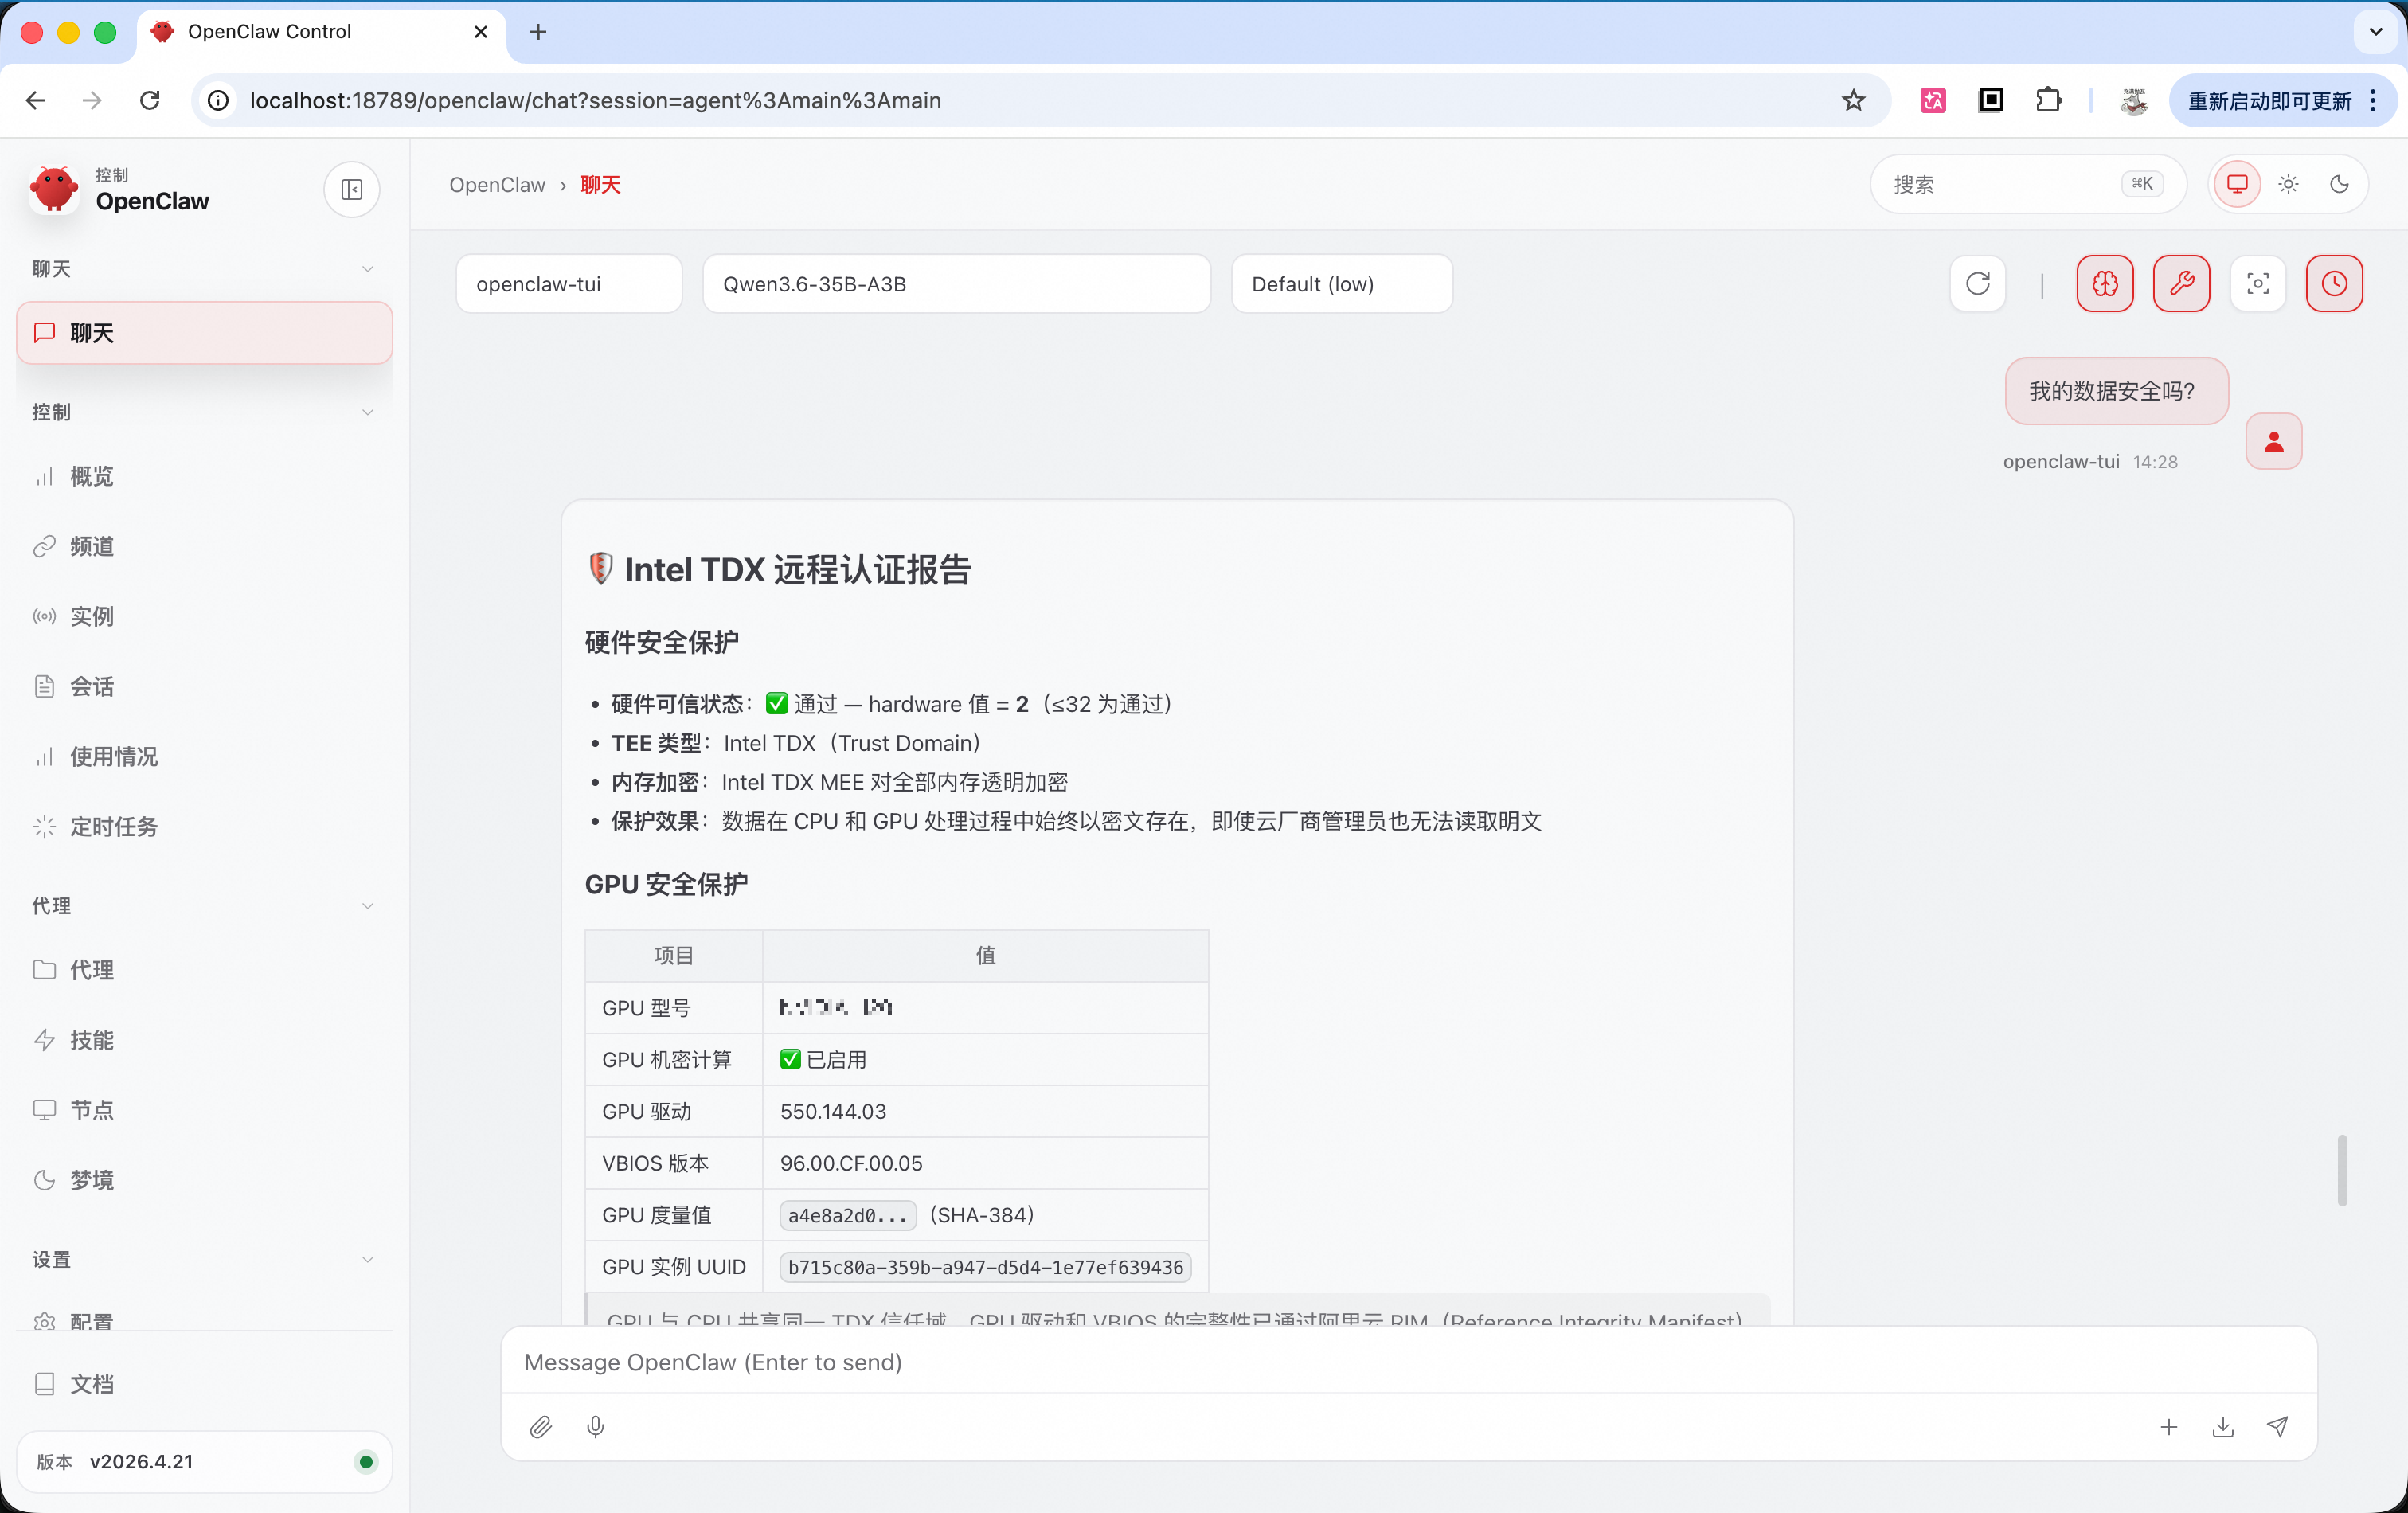Go back in browser history

tap(36, 100)
